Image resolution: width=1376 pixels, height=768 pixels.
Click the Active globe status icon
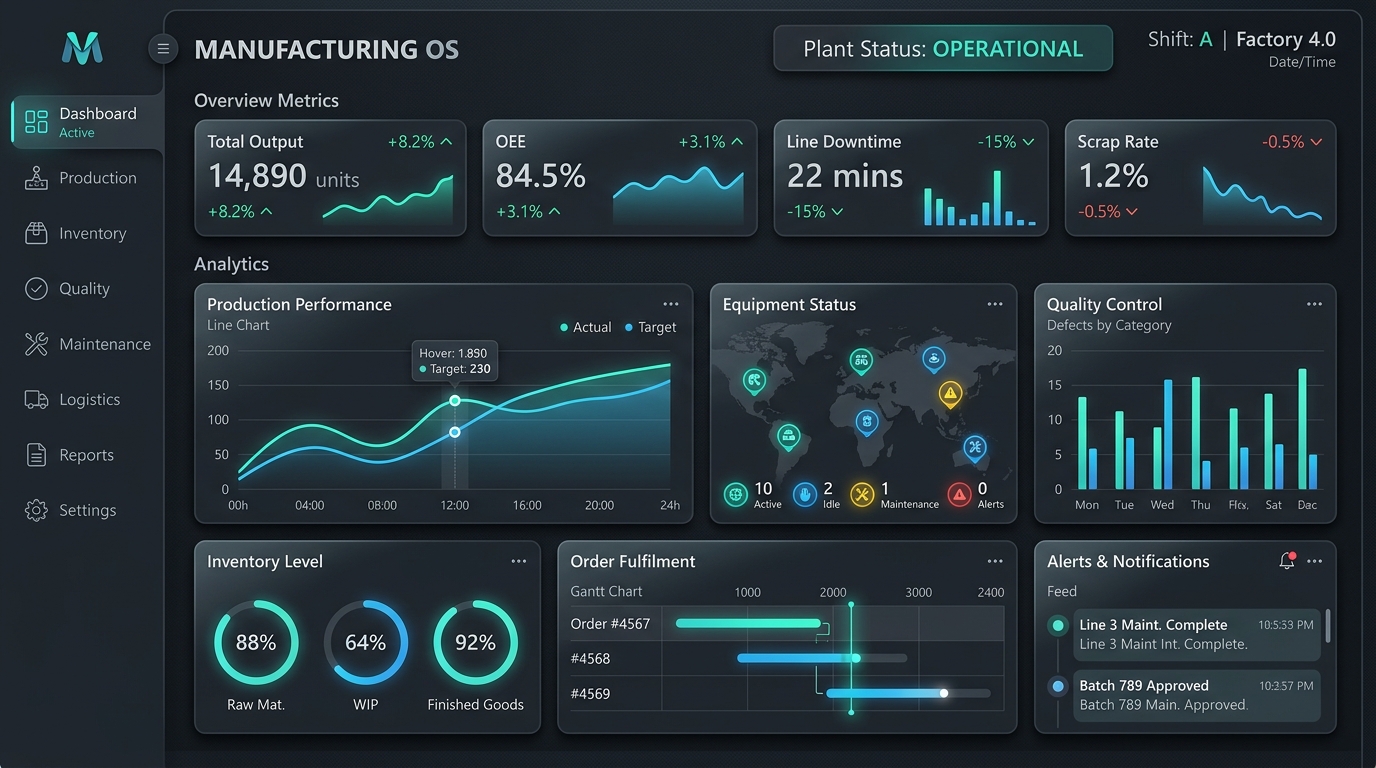736,494
